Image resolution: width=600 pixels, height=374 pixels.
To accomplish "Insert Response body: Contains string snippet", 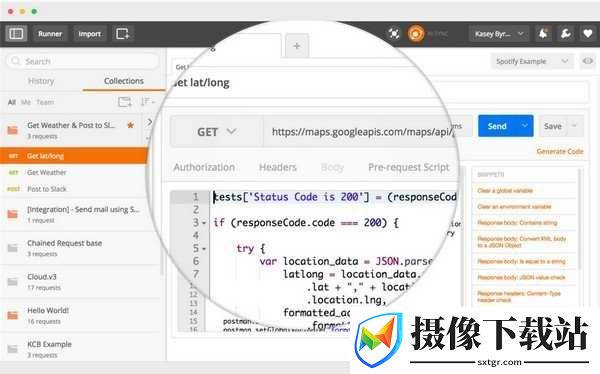I will point(517,223).
